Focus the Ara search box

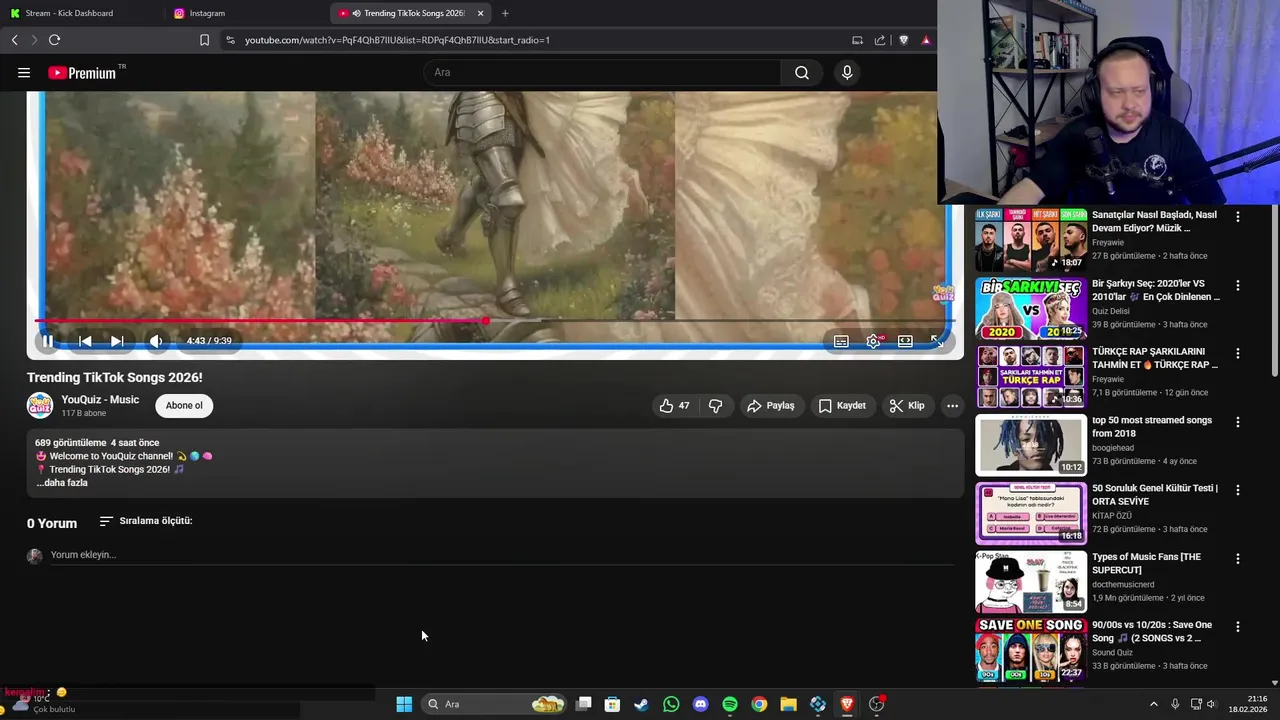point(603,72)
